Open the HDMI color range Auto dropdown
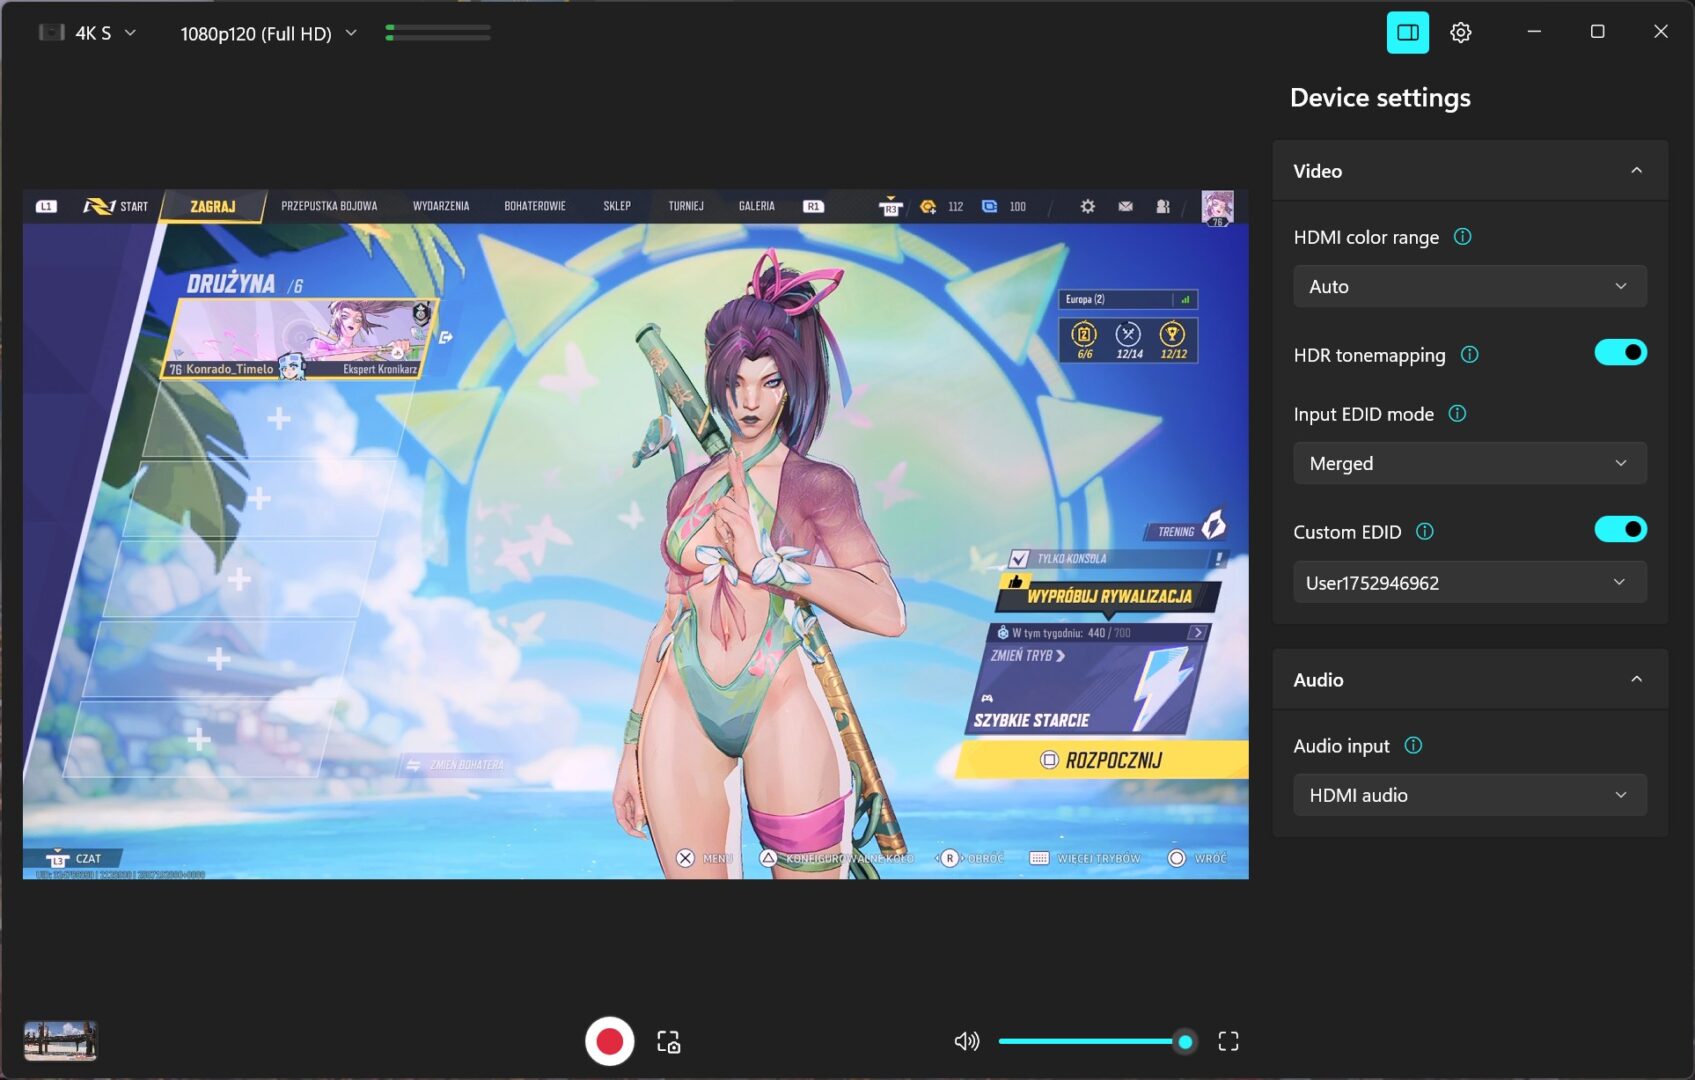The width and height of the screenshot is (1695, 1080). point(1469,287)
